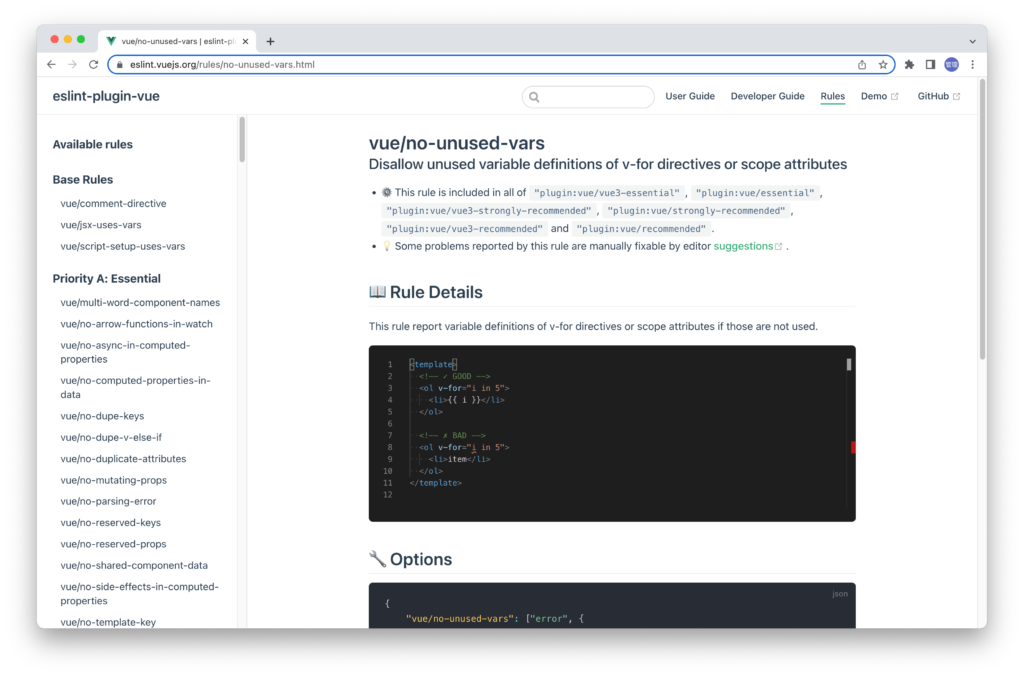Toggle the bookmark star for this page
1024x677 pixels.
coord(884,63)
